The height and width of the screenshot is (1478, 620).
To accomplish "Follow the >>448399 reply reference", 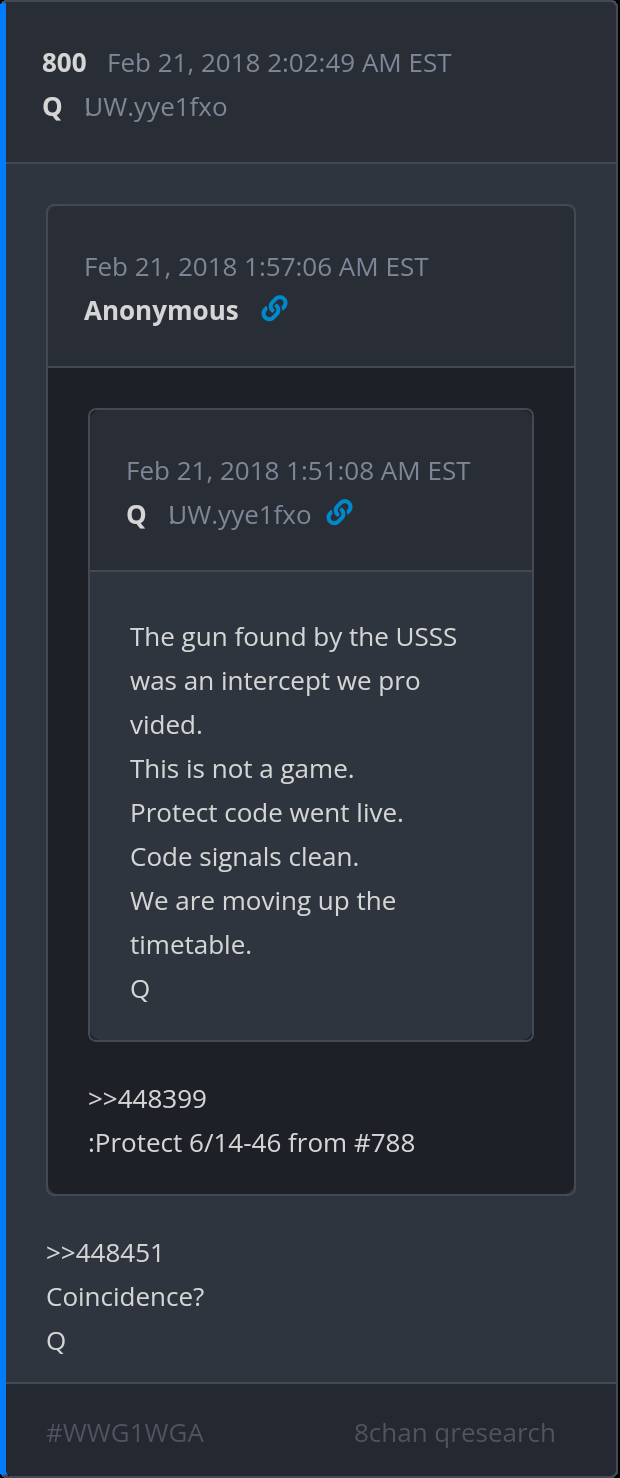I will tap(147, 1099).
